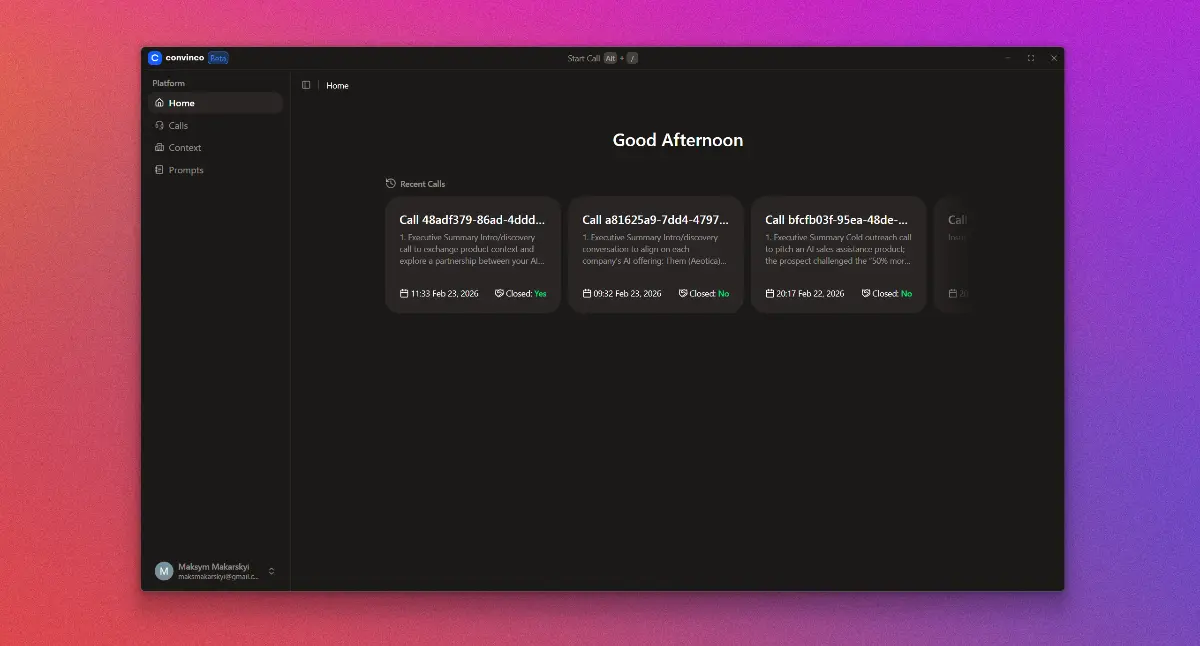Expand the user account menu chevron
The width and height of the screenshot is (1200, 646).
click(270, 570)
